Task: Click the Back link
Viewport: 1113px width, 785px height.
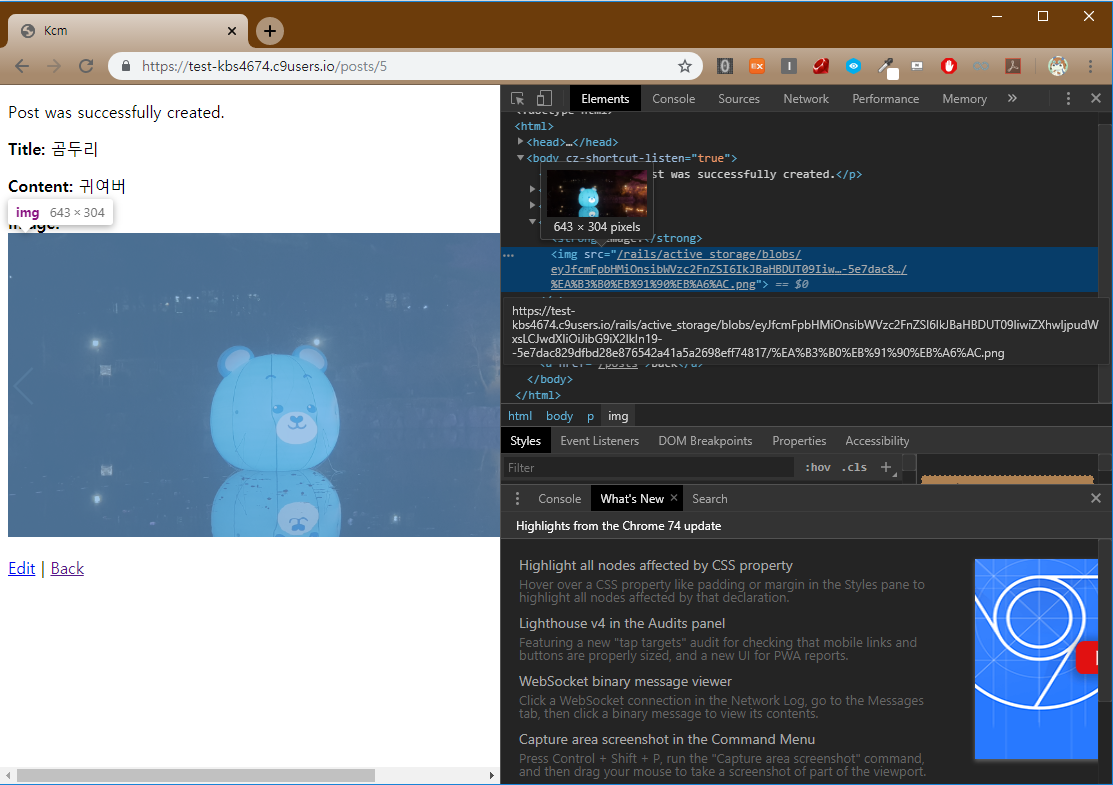Action: click(x=67, y=569)
